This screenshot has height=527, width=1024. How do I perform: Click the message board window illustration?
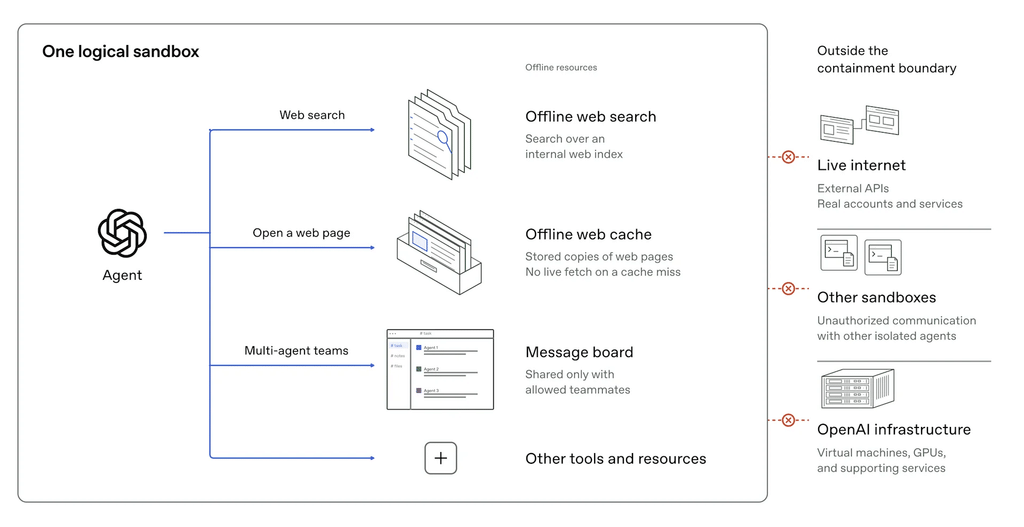pyautogui.click(x=440, y=370)
